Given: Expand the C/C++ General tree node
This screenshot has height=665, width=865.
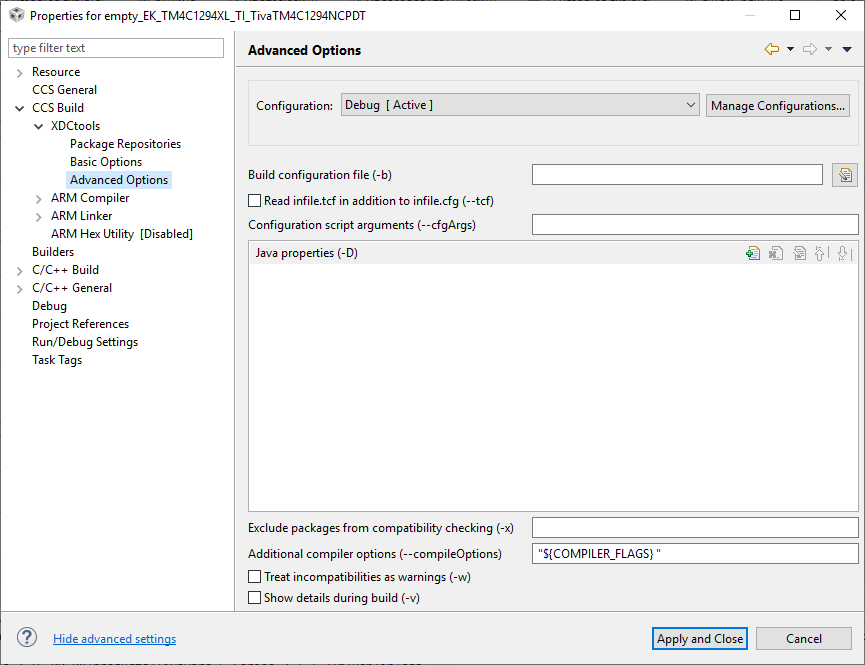Looking at the screenshot, I should [20, 288].
